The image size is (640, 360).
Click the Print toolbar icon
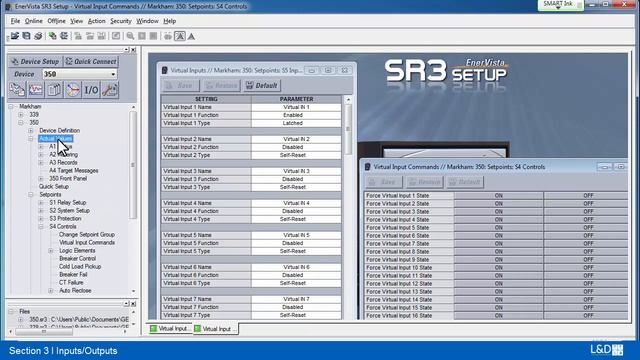pyautogui.click(x=38, y=36)
